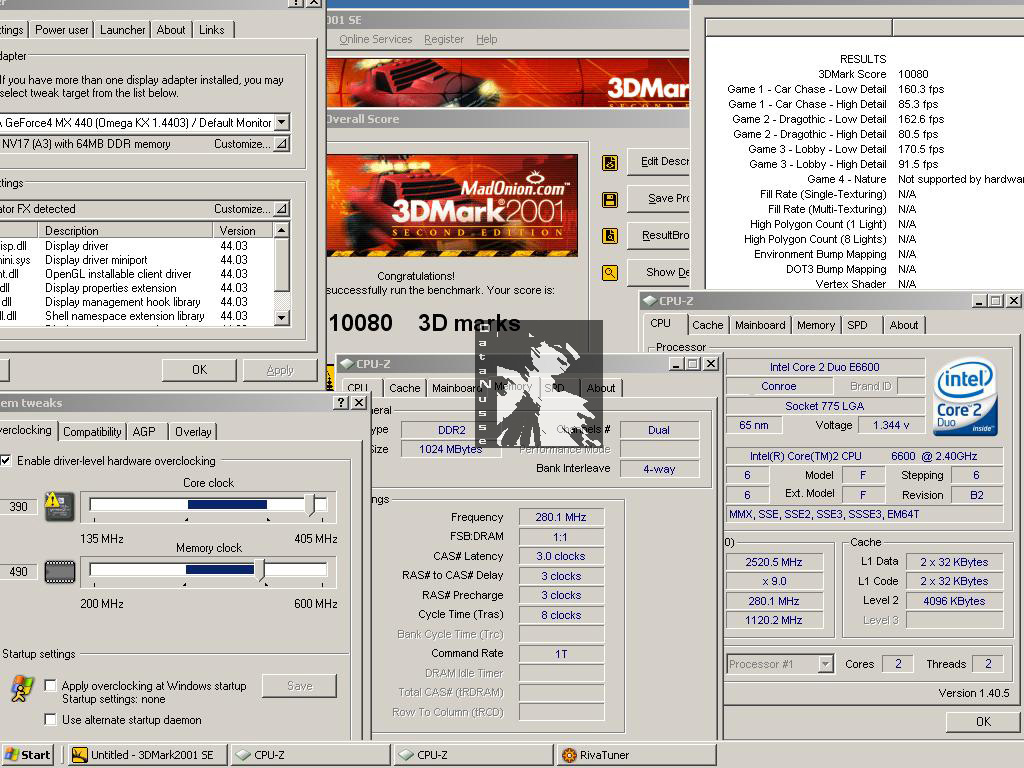Viewport: 1024px width, 768px height.
Task: Open the Help menu in 3DMark
Action: pyautogui.click(x=487, y=39)
